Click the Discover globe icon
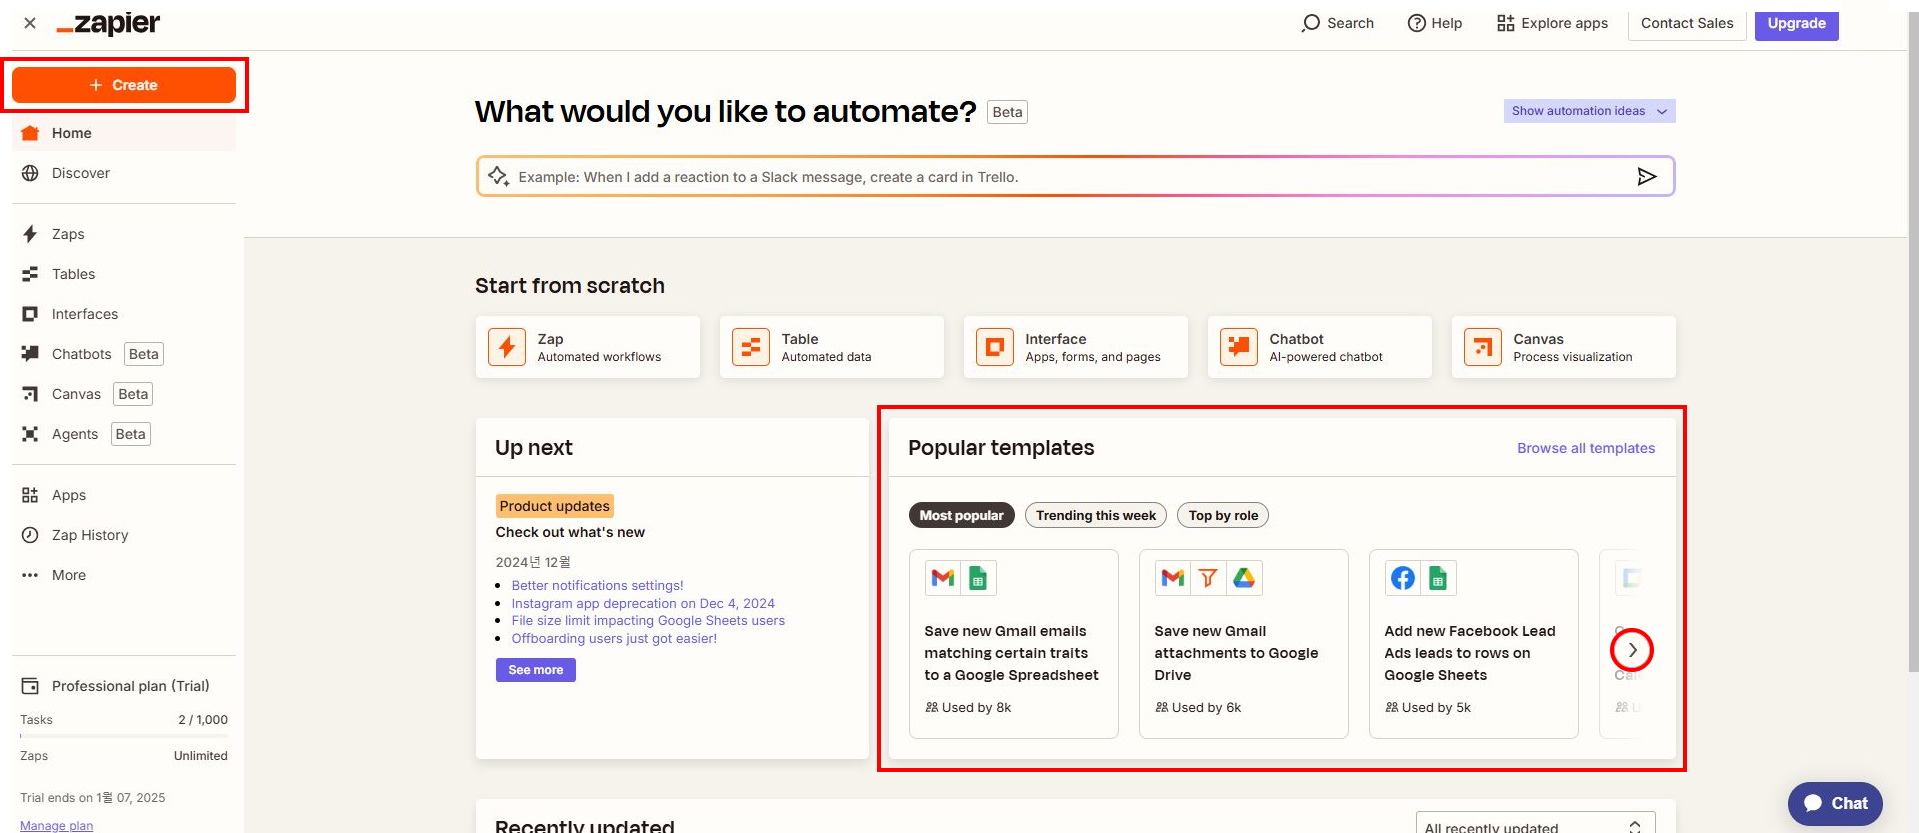Screen dimensions: 1919x833 (x=30, y=173)
